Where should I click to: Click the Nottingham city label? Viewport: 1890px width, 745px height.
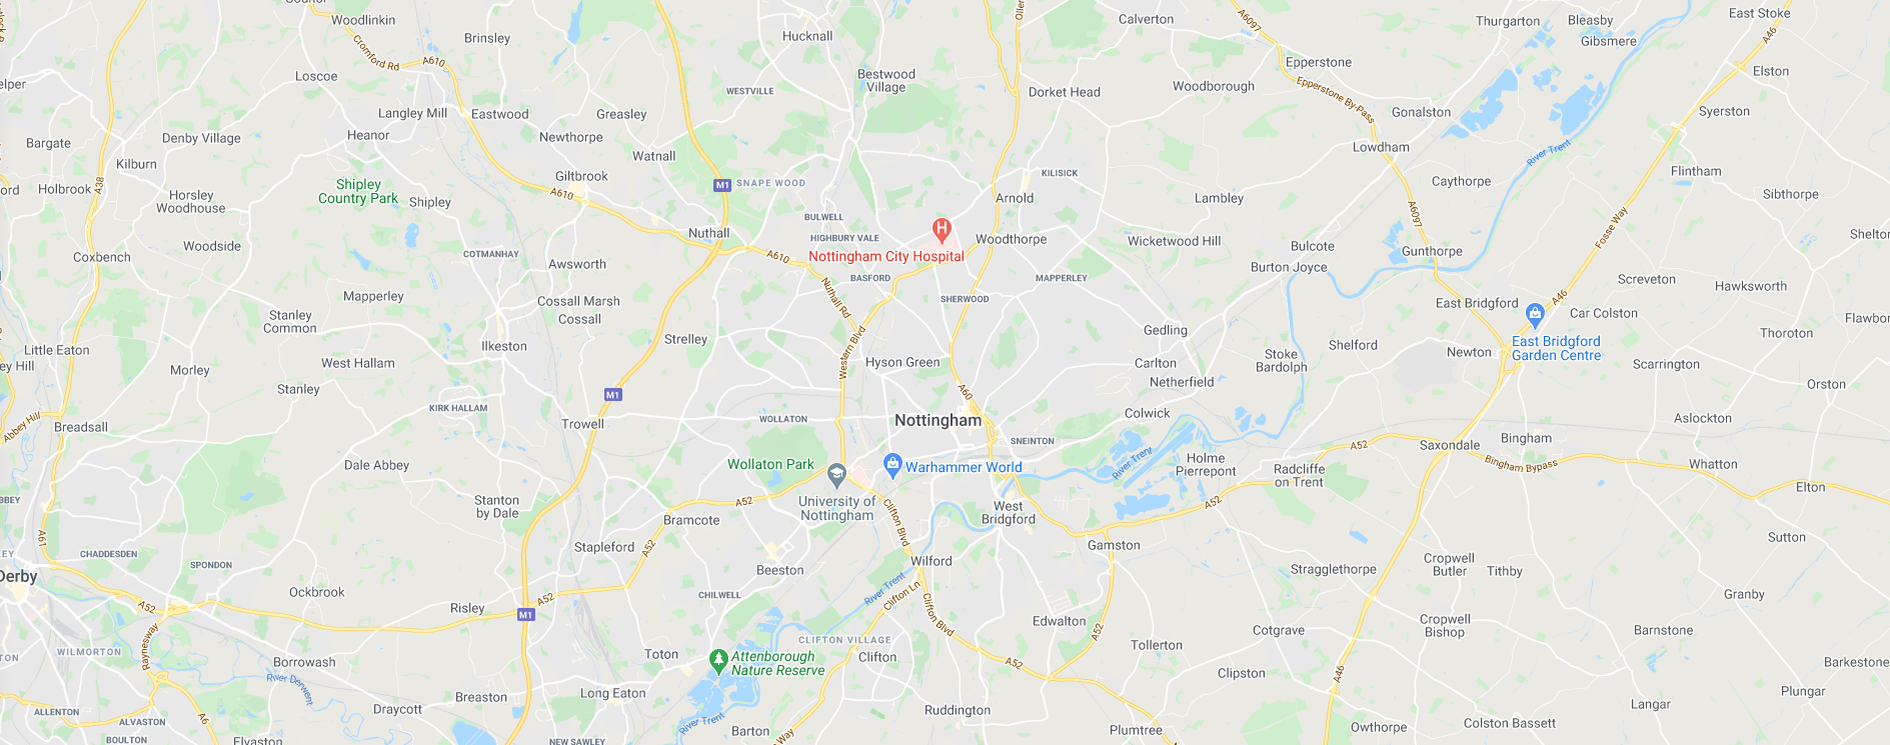coord(938,420)
